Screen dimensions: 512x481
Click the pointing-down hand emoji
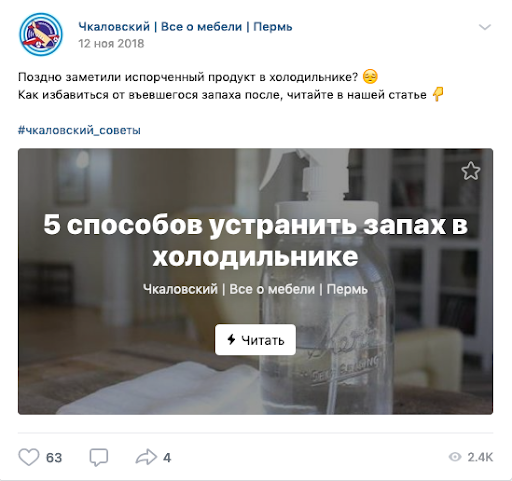point(438,94)
